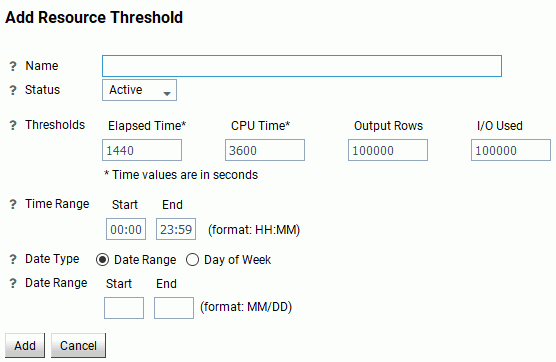Select the Time Range End field 23:59
The width and height of the screenshot is (556, 362).
point(176,229)
